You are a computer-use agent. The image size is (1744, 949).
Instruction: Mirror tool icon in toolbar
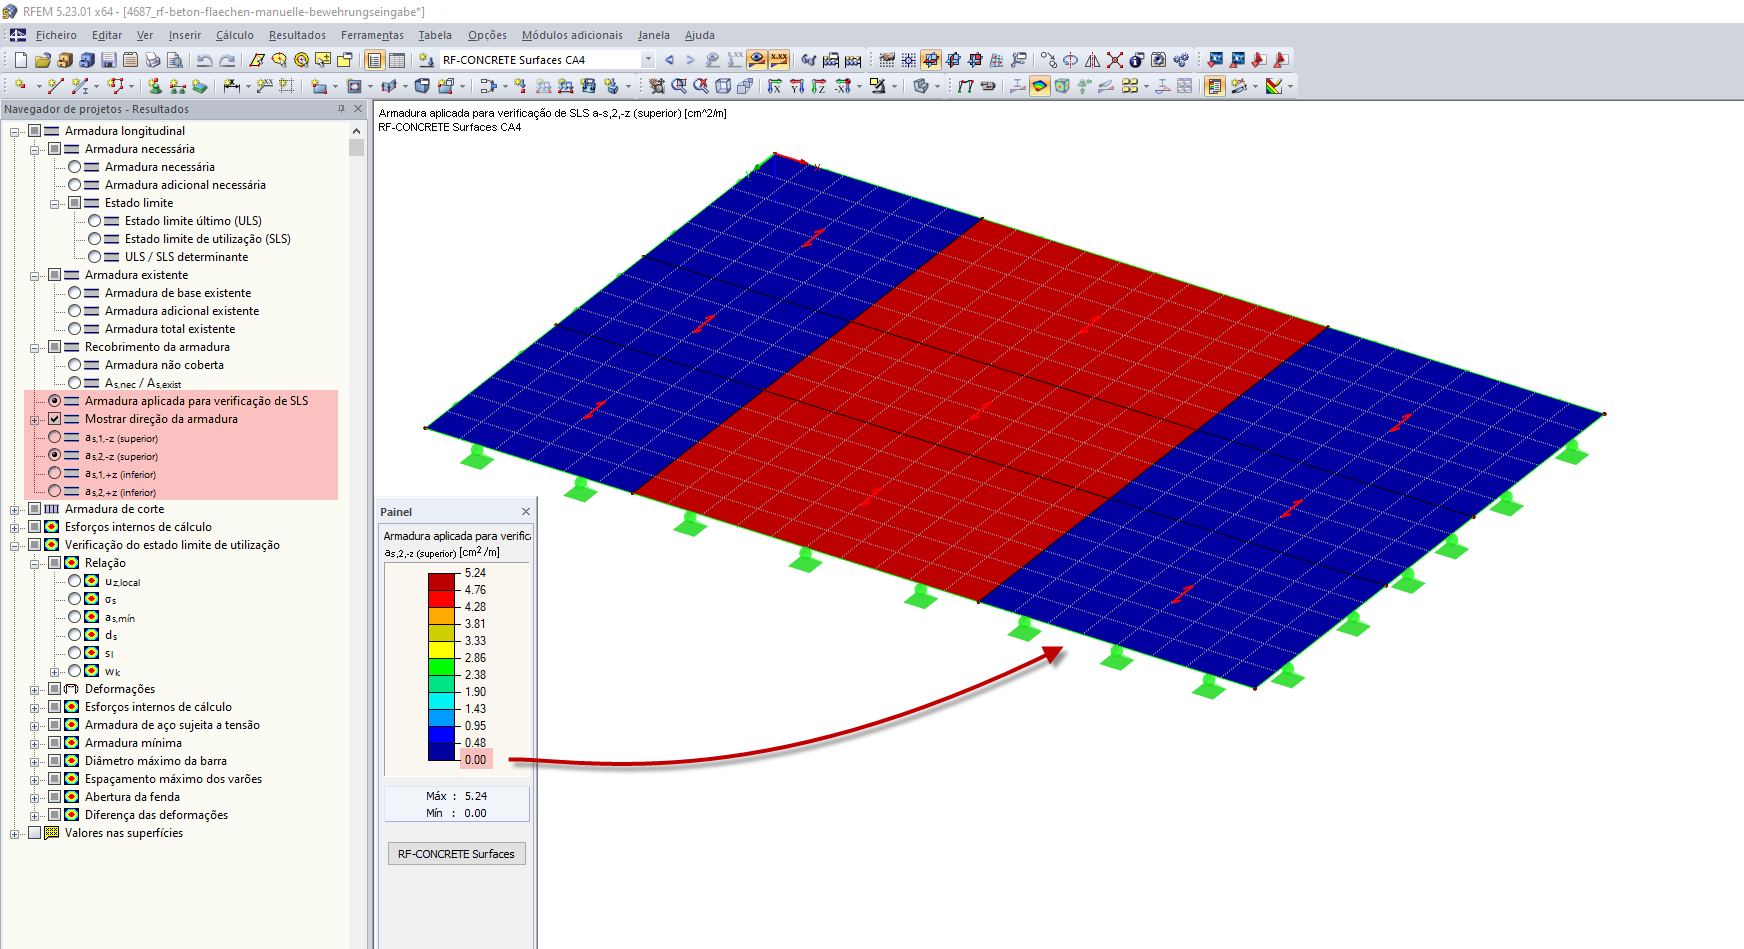[1092, 60]
